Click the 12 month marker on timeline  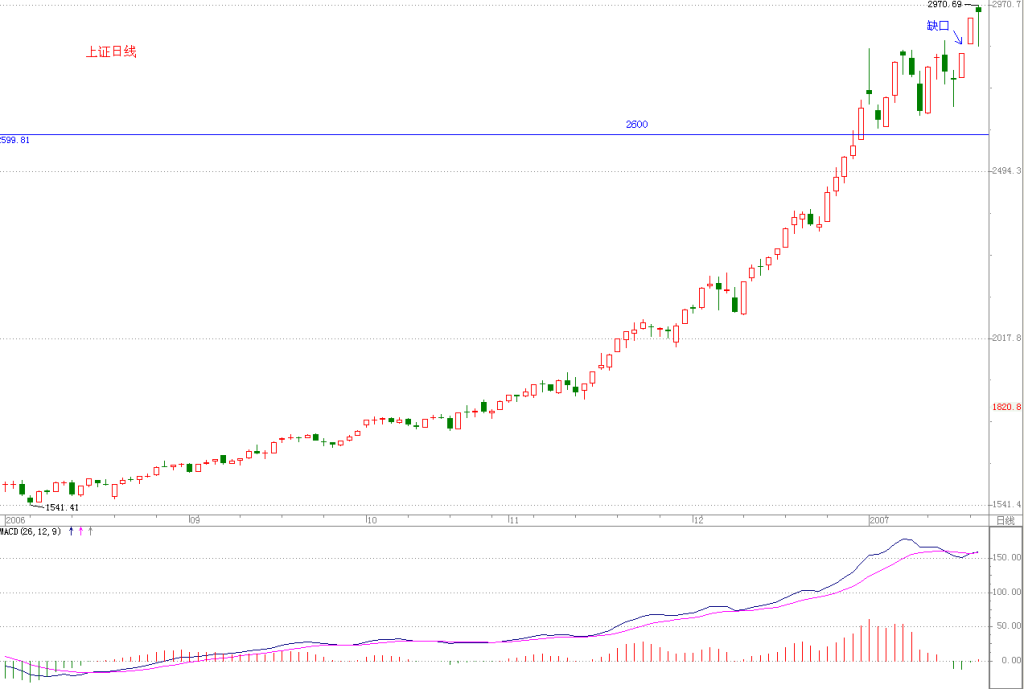(x=699, y=521)
